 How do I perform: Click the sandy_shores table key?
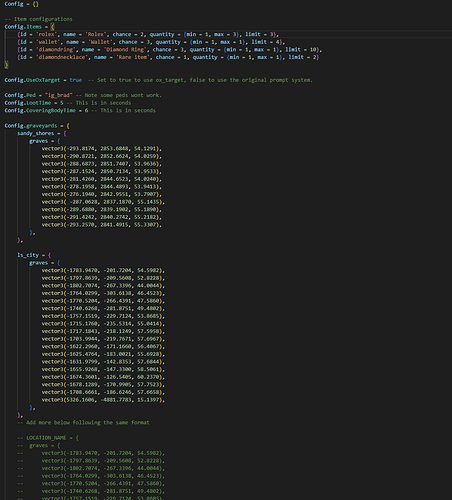point(36,133)
